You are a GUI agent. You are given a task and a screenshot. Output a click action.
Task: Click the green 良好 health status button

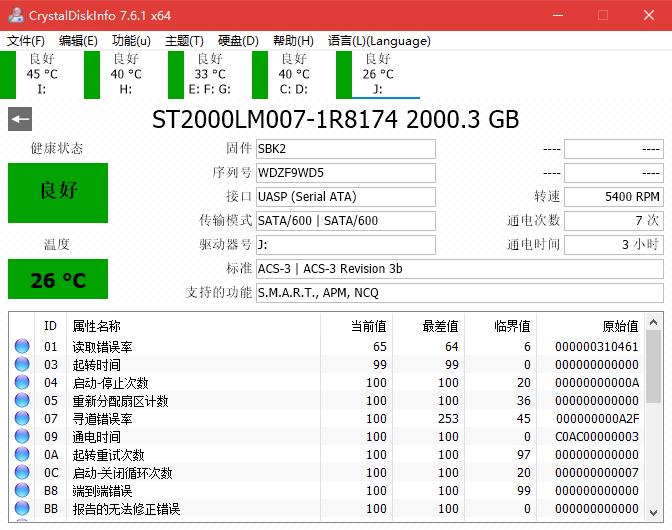point(58,193)
